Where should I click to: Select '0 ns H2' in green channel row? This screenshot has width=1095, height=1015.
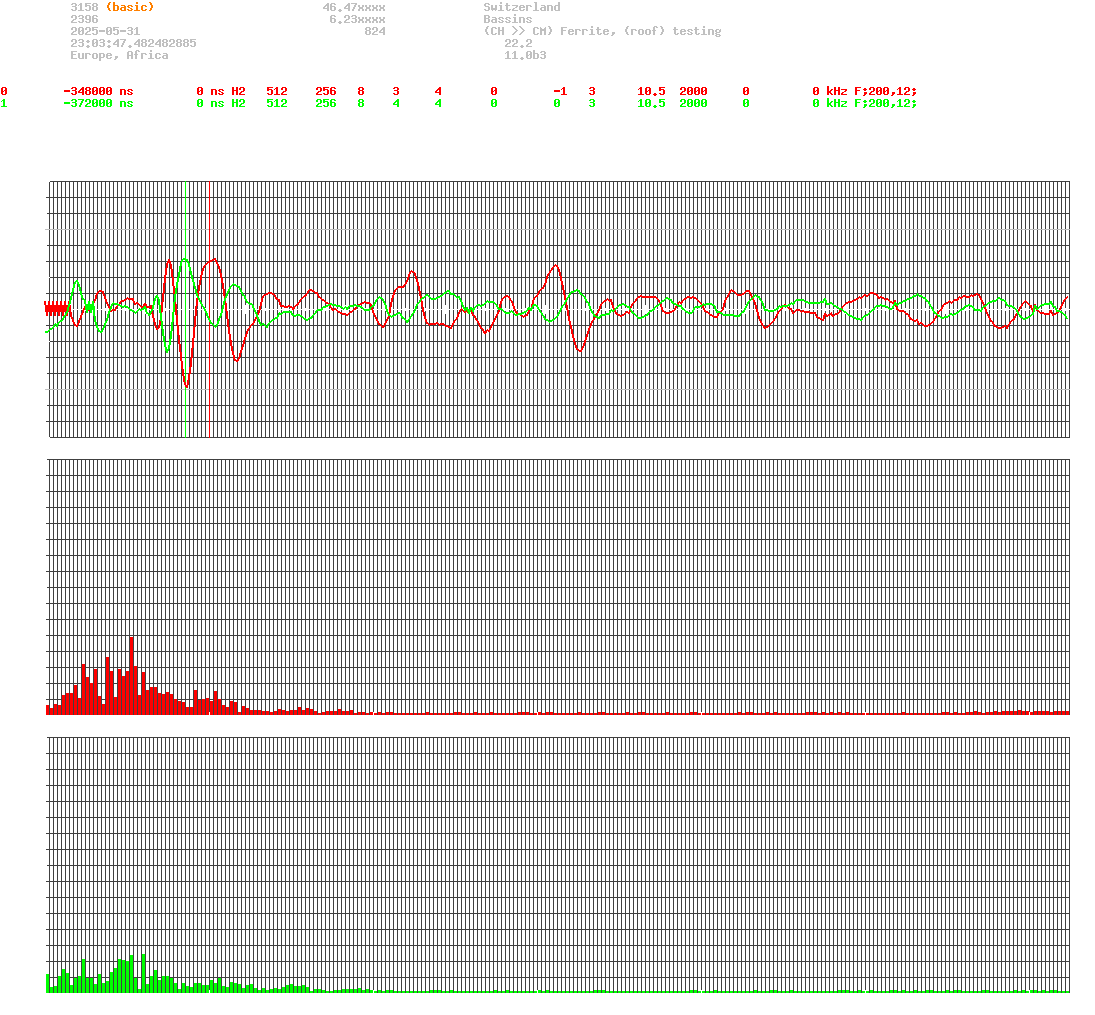tap(221, 103)
